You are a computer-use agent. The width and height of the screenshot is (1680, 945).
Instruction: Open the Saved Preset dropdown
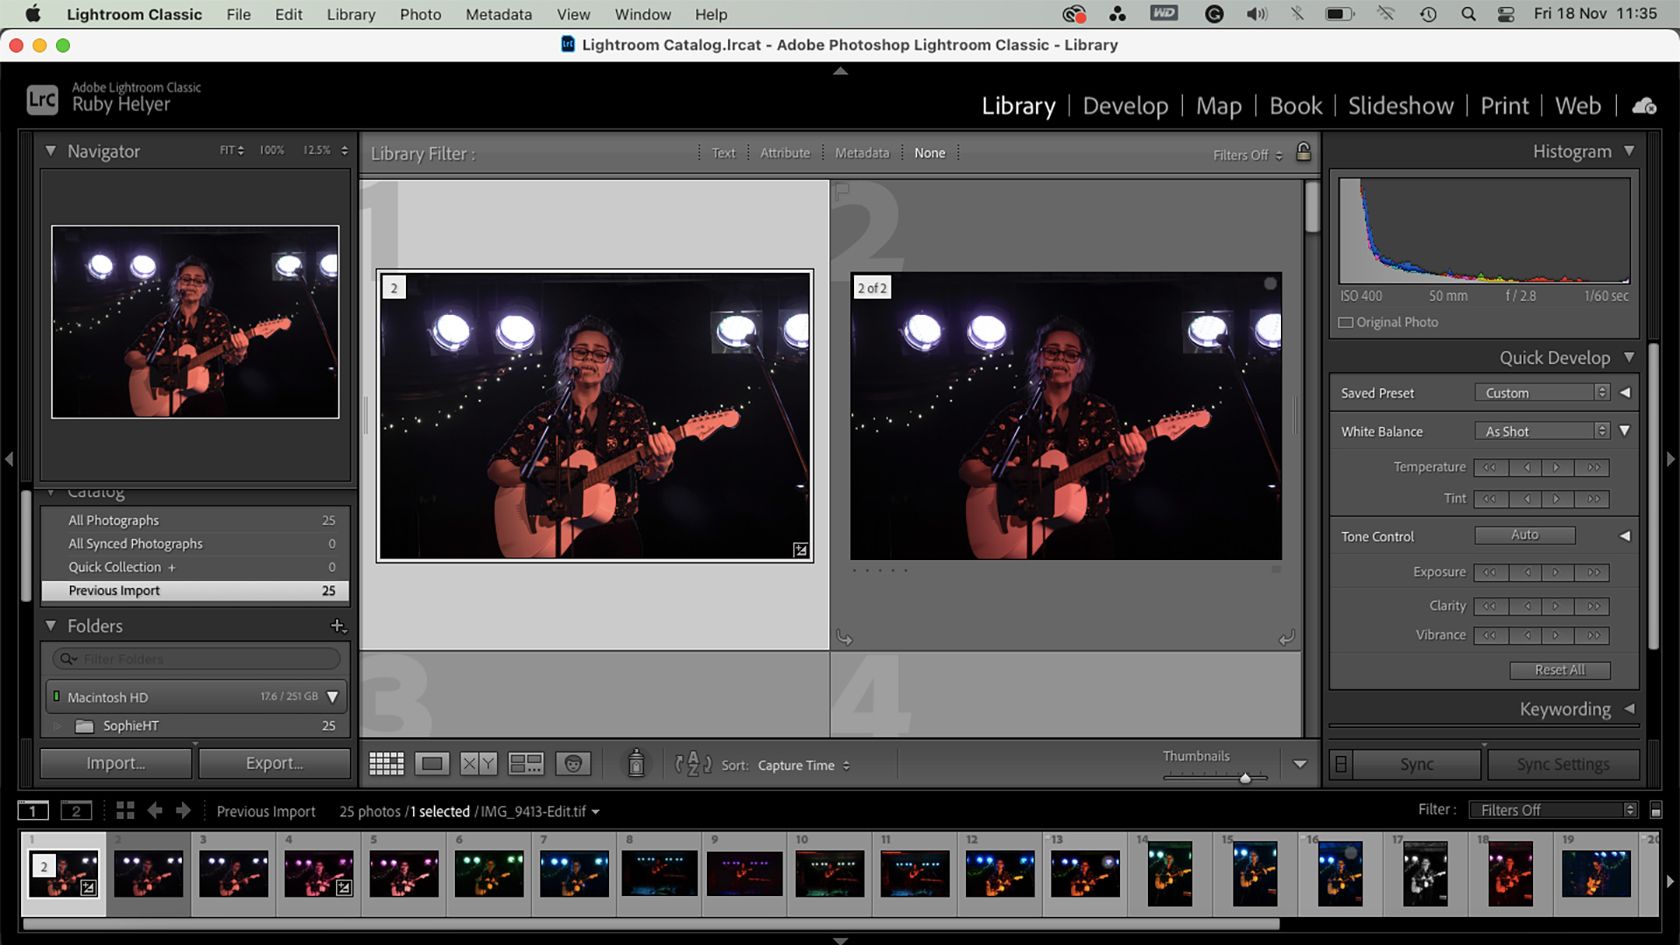[x=1542, y=393]
